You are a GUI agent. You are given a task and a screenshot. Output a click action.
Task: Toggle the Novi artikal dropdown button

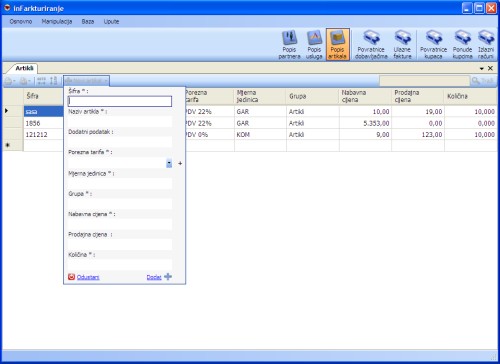(x=86, y=81)
